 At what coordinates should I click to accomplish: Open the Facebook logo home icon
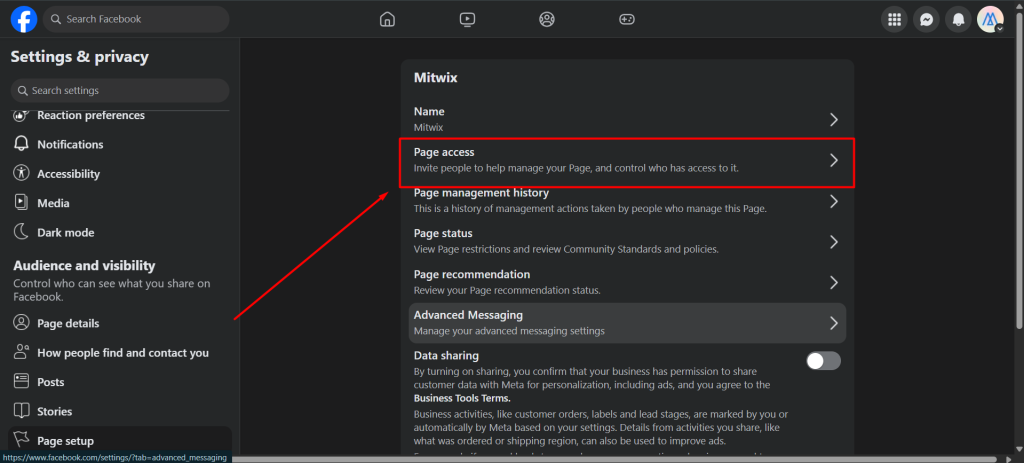[24, 19]
